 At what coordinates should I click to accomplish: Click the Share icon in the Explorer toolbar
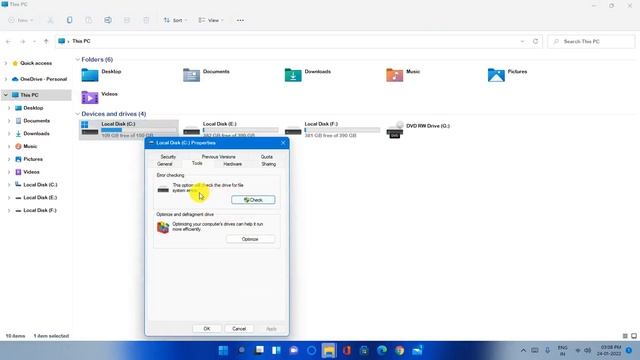pyautogui.click(x=127, y=20)
